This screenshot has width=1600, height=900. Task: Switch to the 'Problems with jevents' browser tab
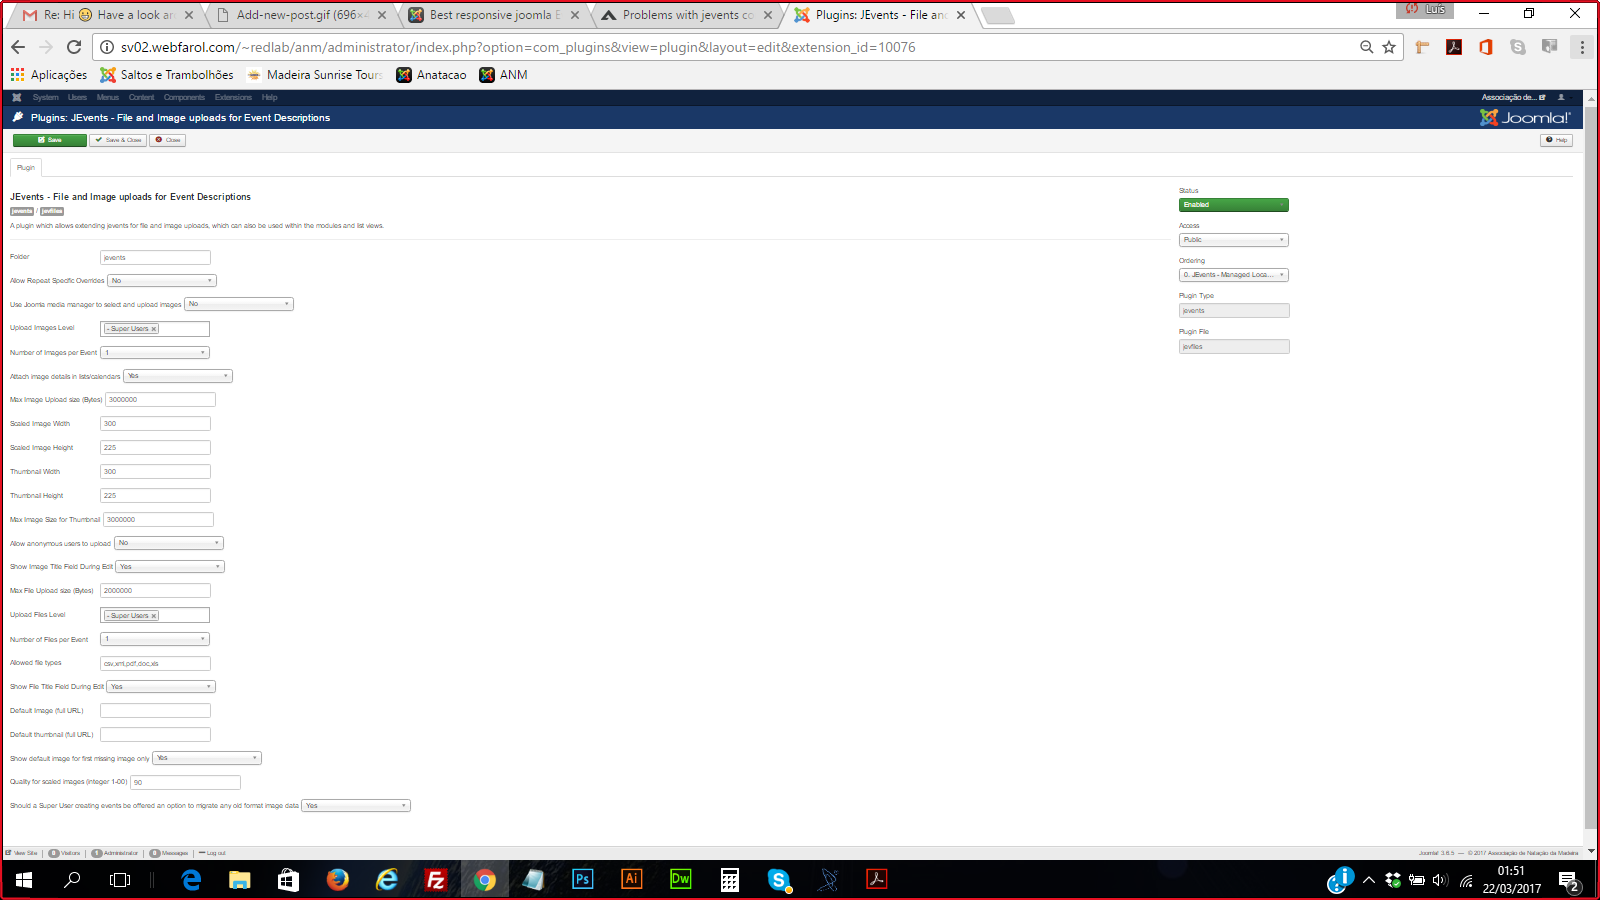pos(687,15)
